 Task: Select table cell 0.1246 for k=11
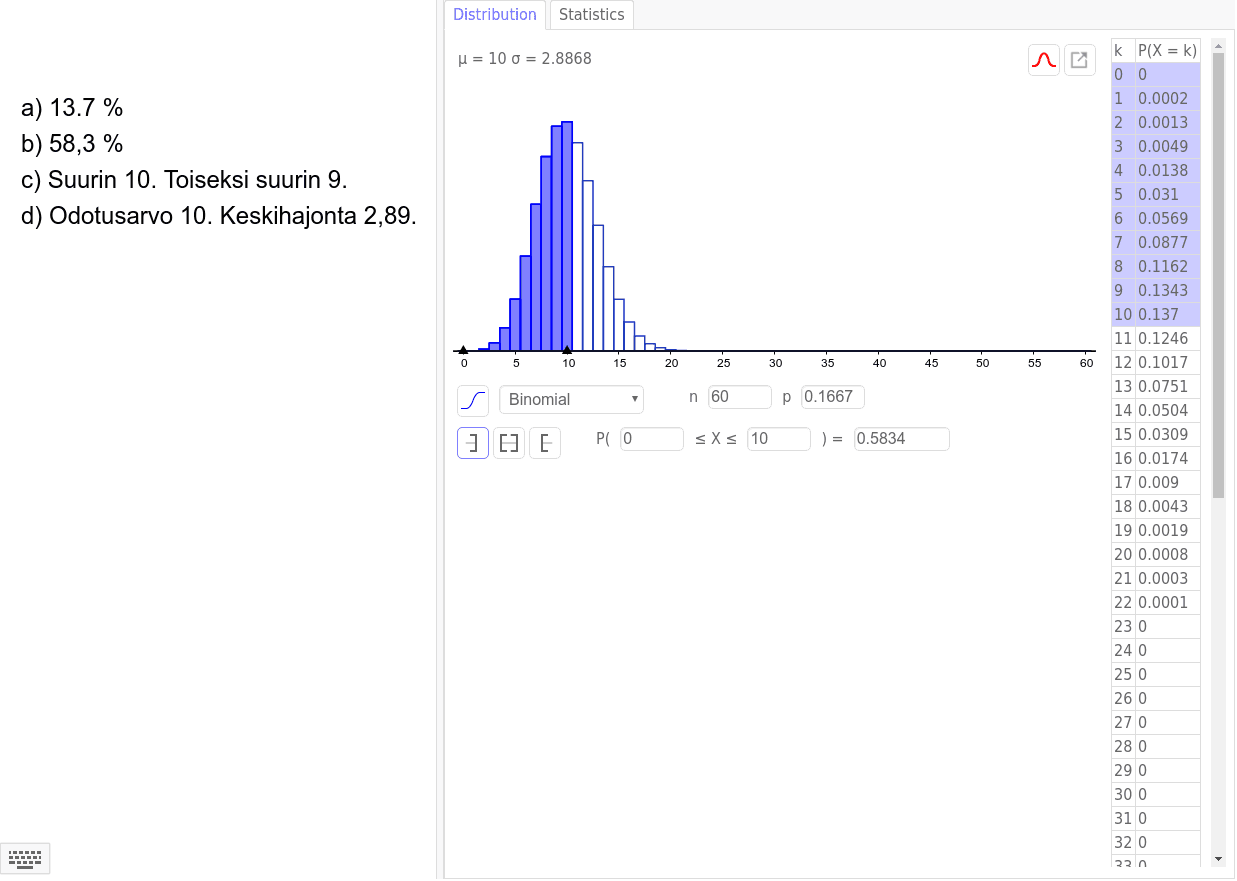click(1168, 338)
